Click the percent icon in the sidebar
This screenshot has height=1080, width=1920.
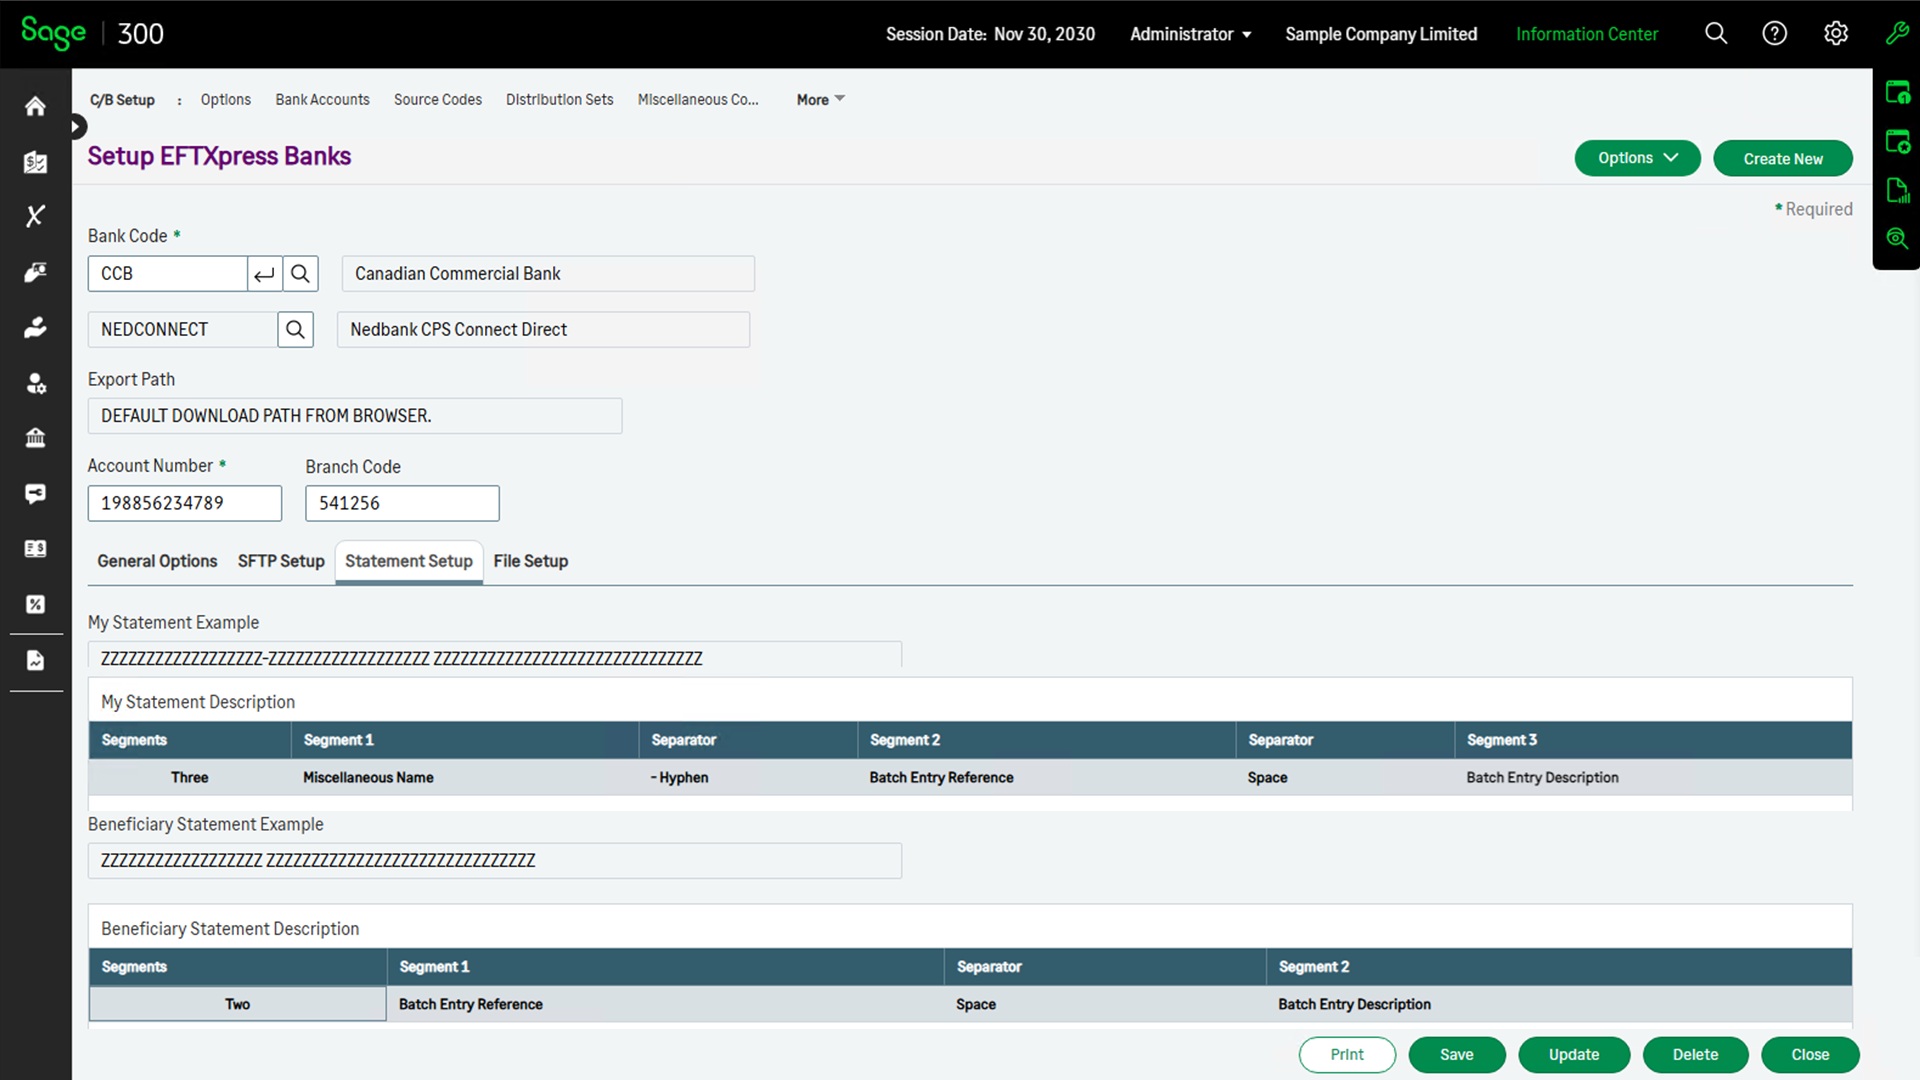(x=35, y=604)
